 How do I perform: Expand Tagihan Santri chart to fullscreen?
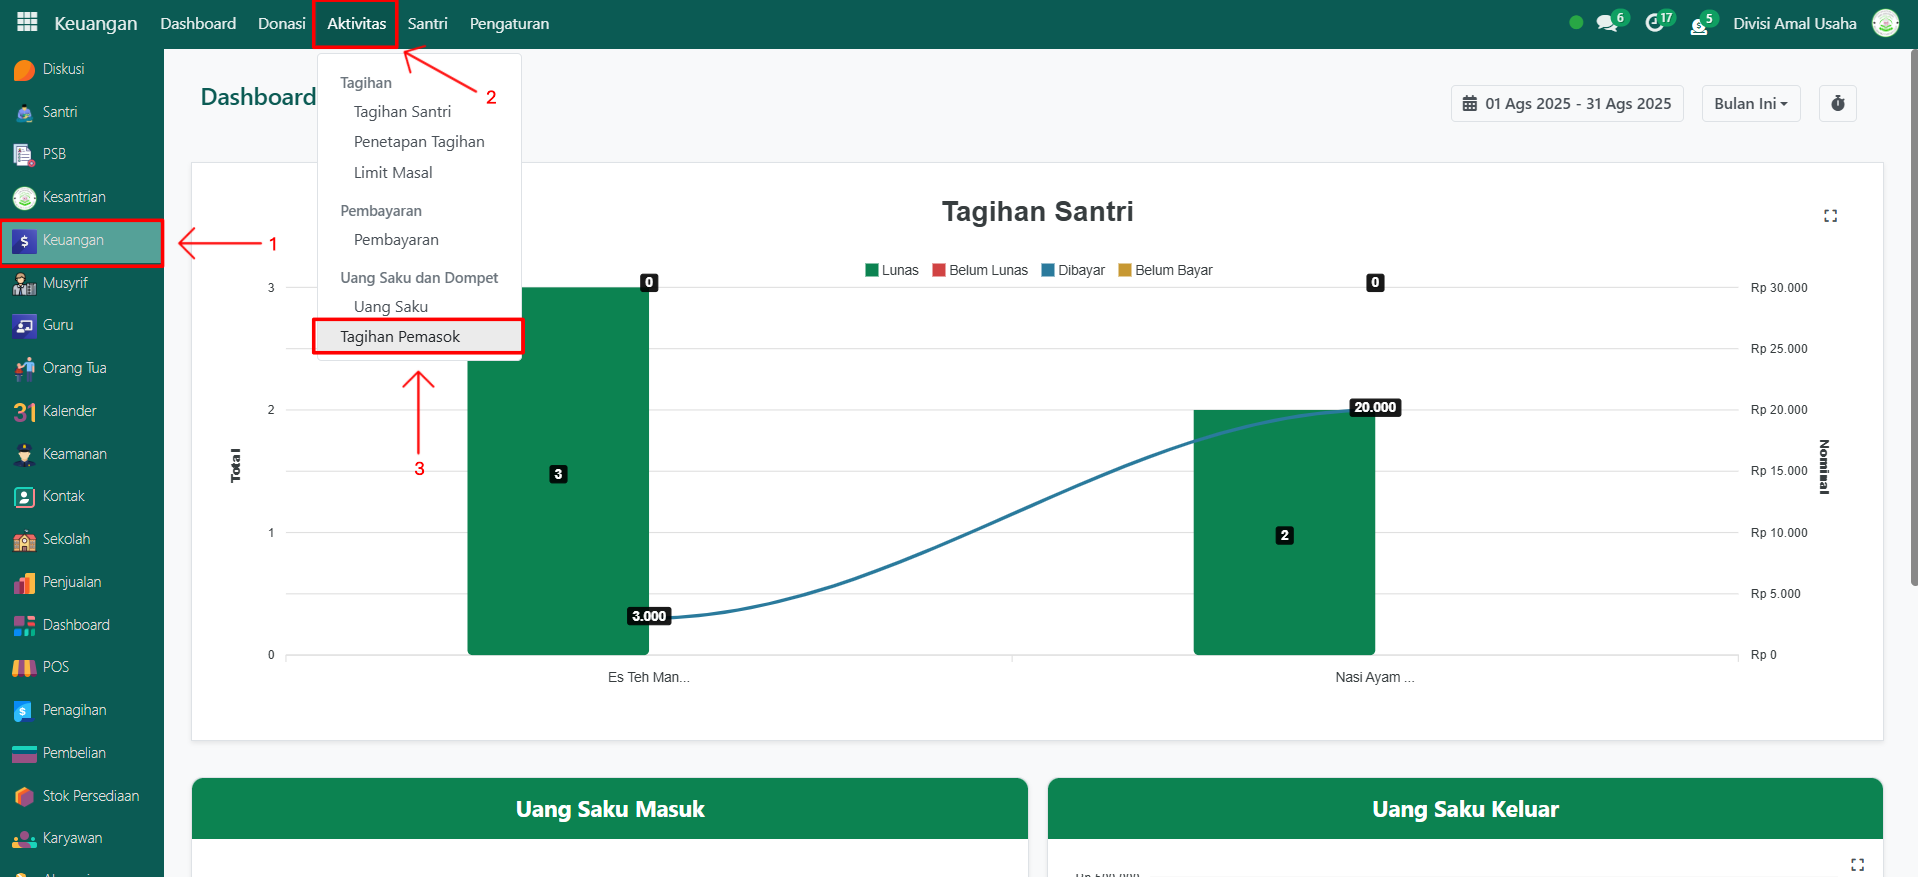pos(1830,216)
